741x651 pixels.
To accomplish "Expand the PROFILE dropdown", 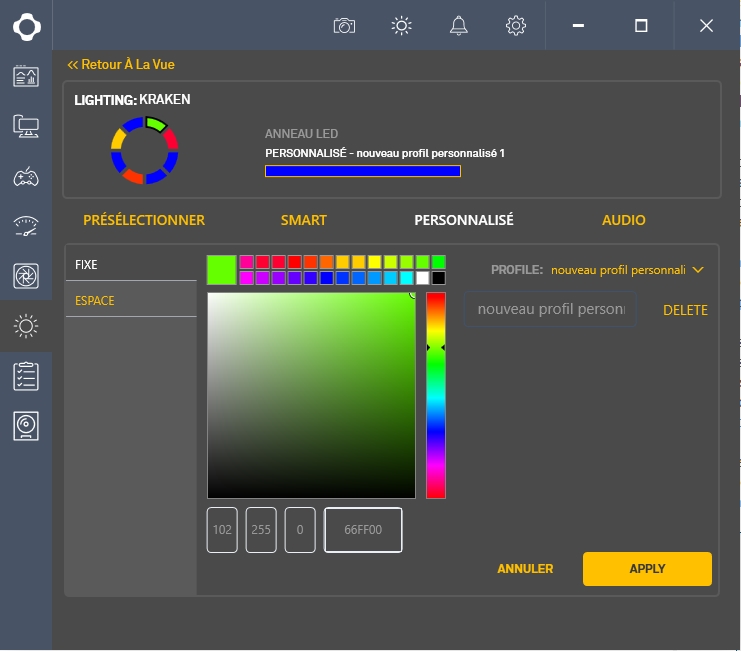I will (627, 270).
